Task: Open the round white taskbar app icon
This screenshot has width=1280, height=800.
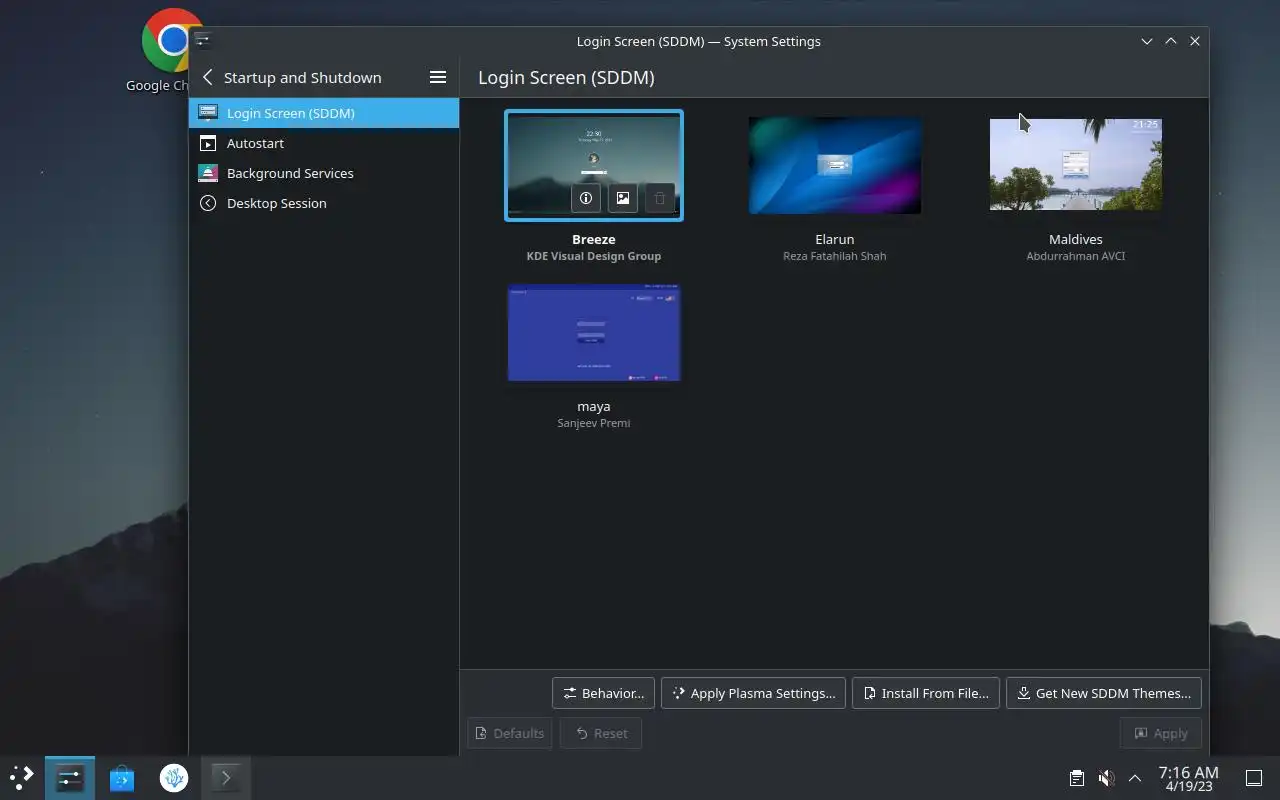Action: point(174,777)
